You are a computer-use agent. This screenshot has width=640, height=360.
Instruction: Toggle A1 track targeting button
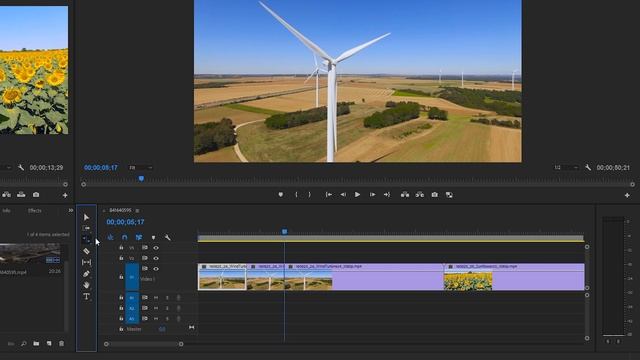tap(132, 298)
